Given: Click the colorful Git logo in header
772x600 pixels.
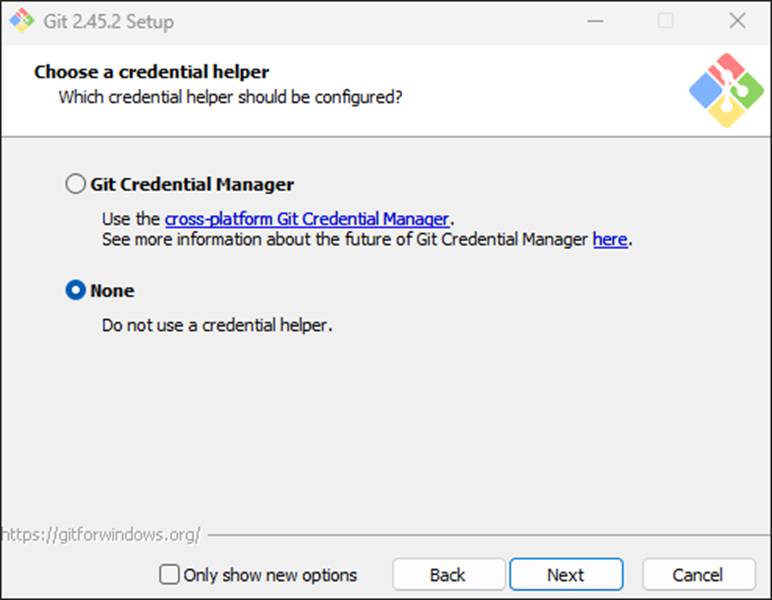Looking at the screenshot, I should click(726, 90).
